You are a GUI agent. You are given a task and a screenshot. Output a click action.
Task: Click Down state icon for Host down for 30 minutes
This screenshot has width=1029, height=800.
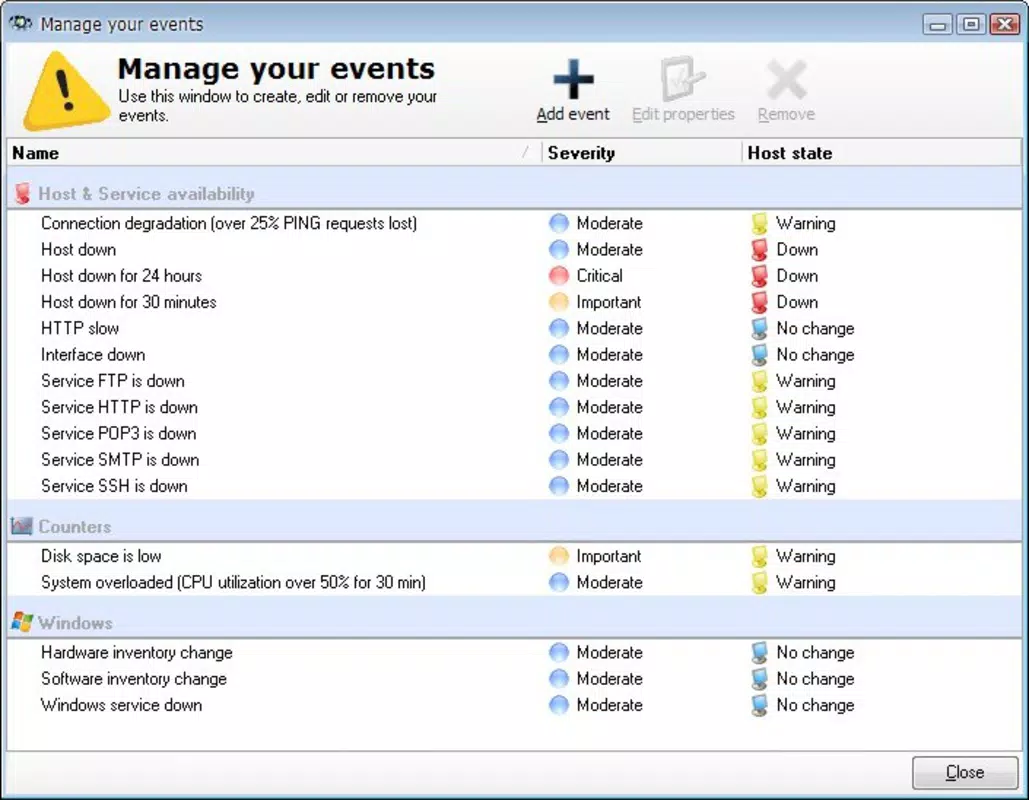759,302
